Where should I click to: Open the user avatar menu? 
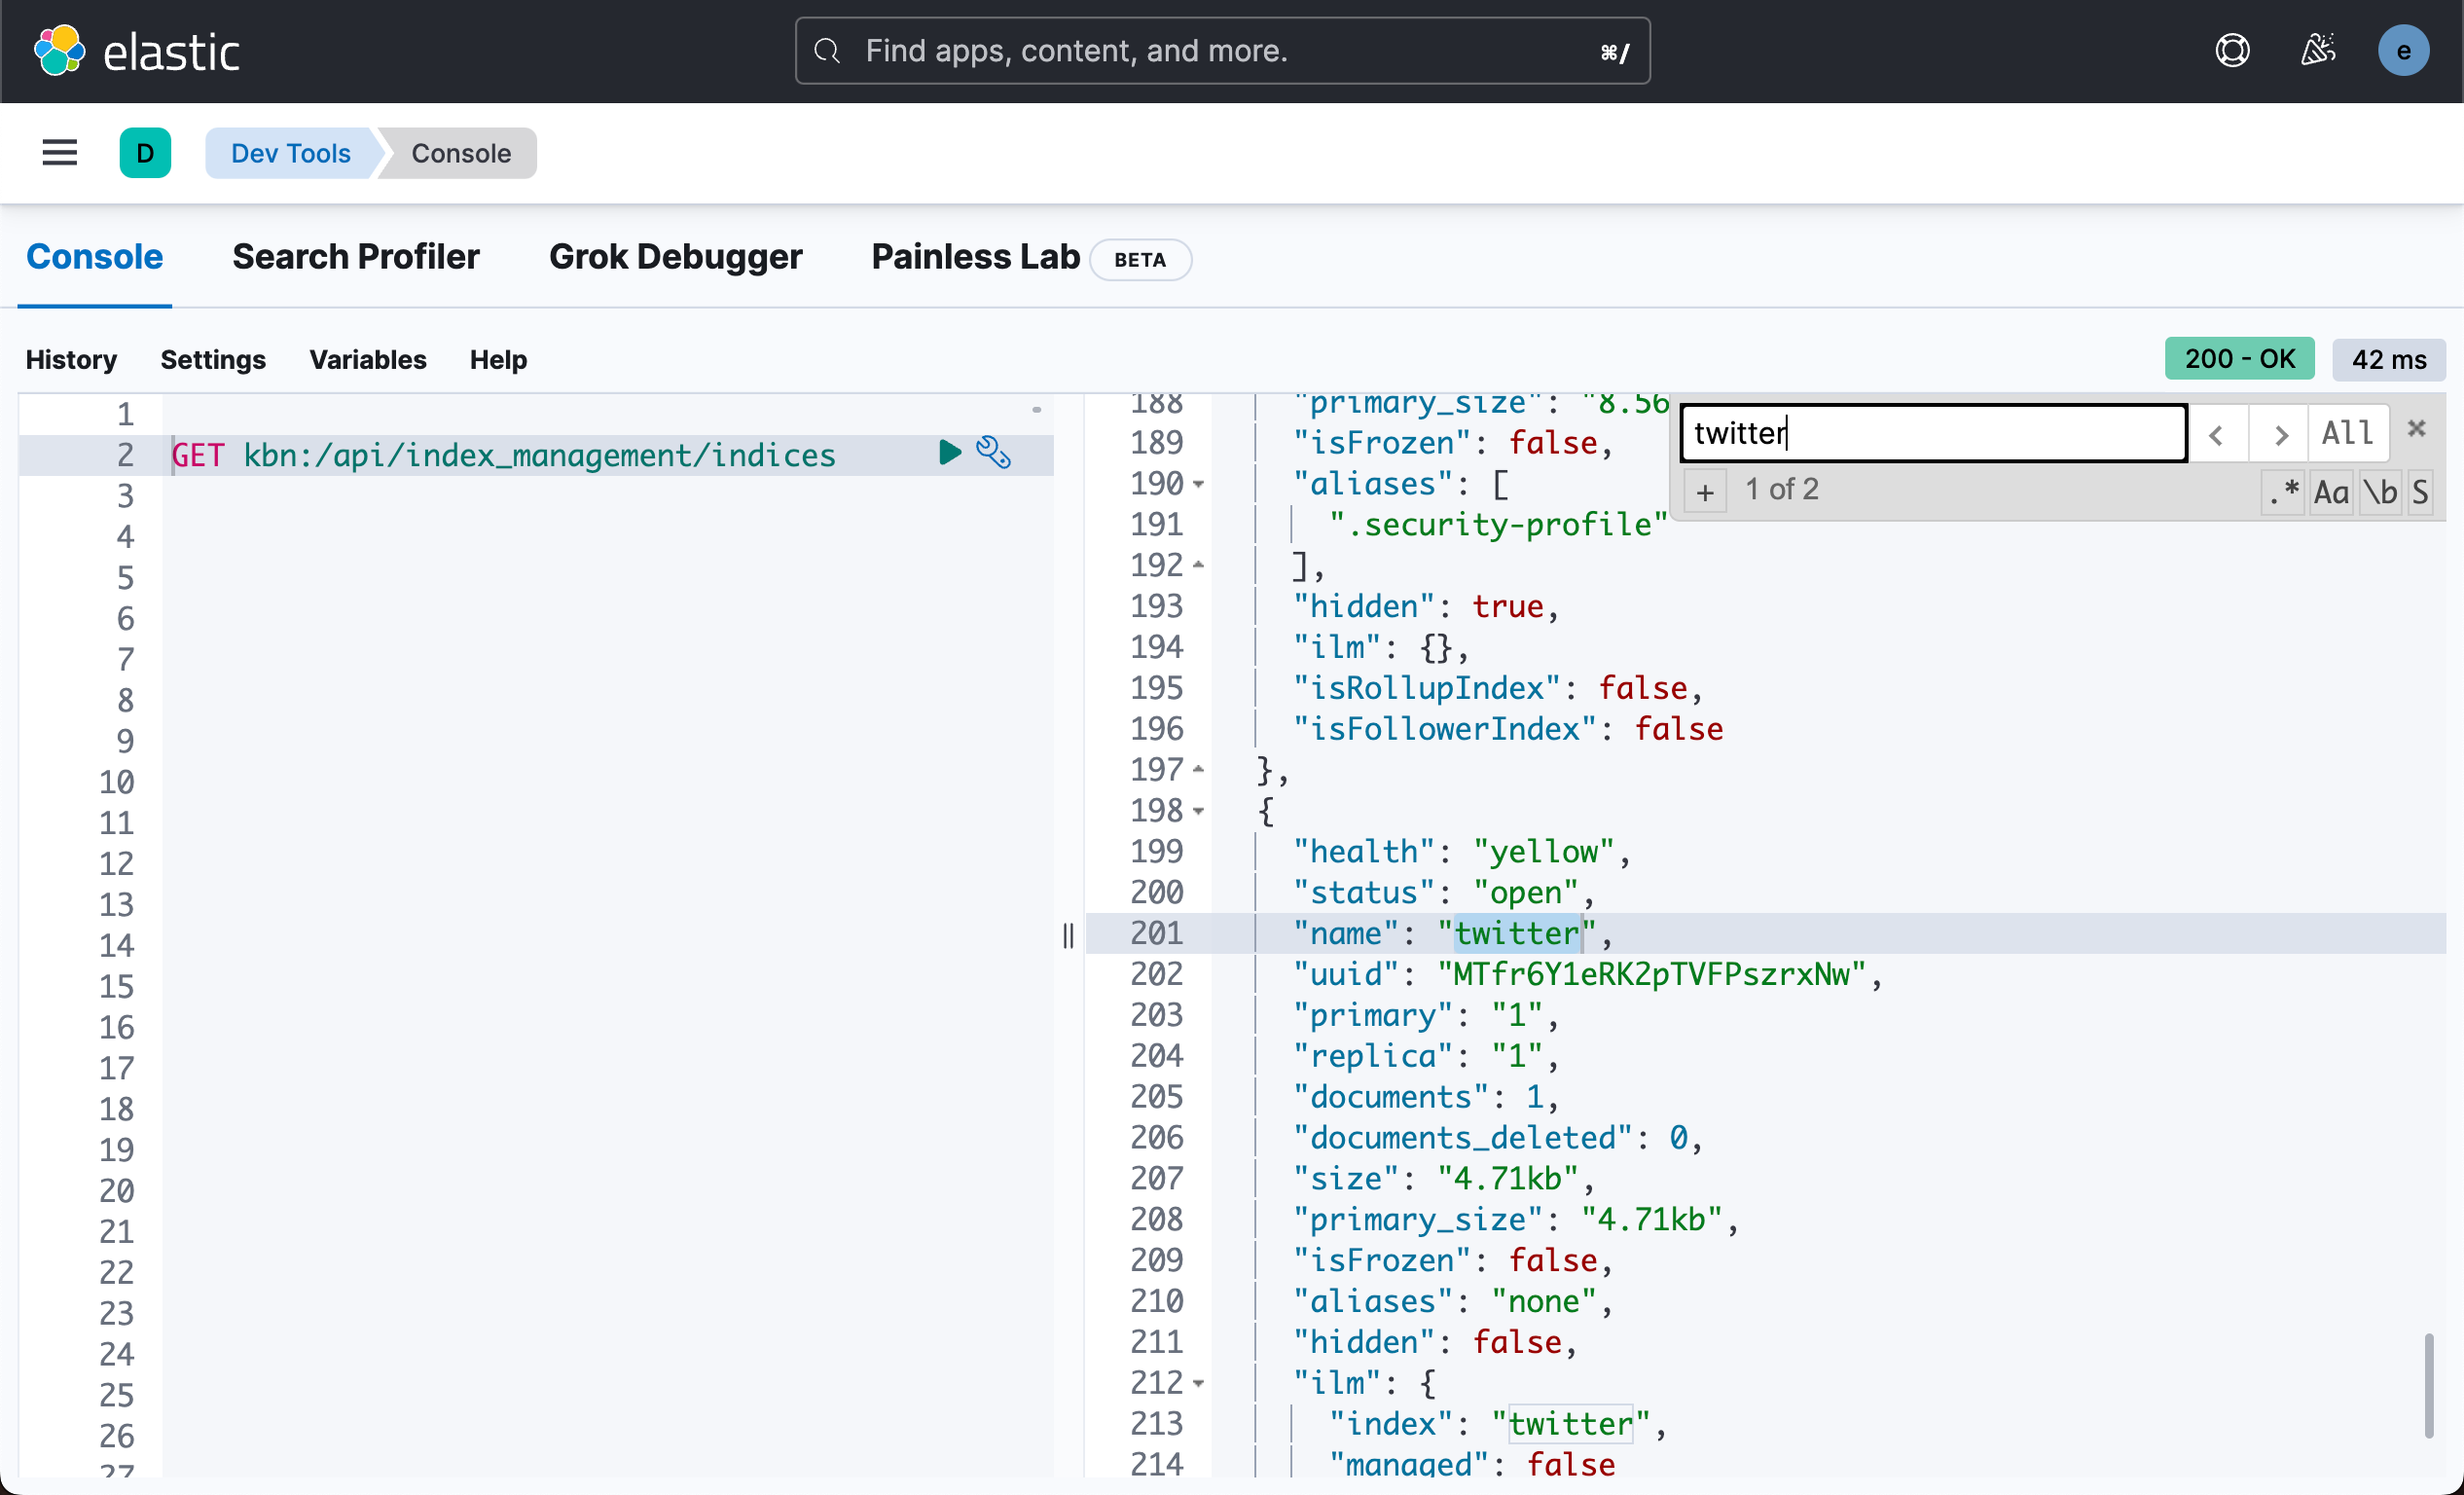pos(2404,50)
